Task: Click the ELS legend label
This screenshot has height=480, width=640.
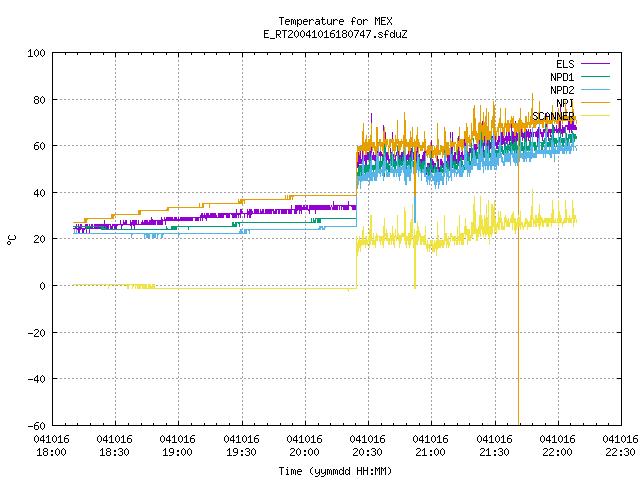Action: pos(565,64)
